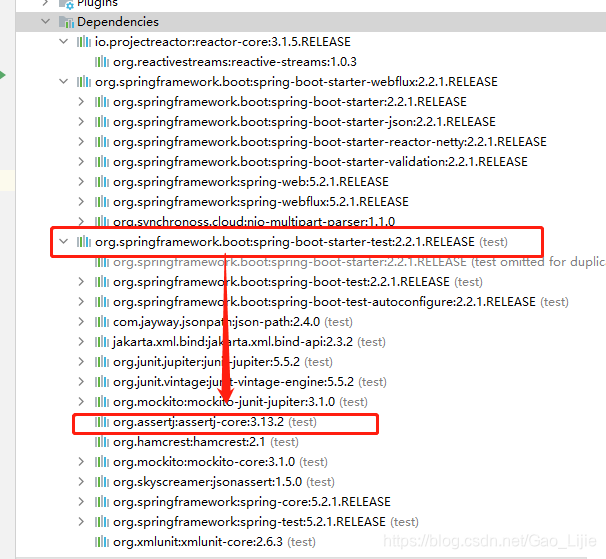Expand spring-boot-test:2.2.1.RELEASE dependency
Viewport: 606px width, 559px height.
pos(81,282)
